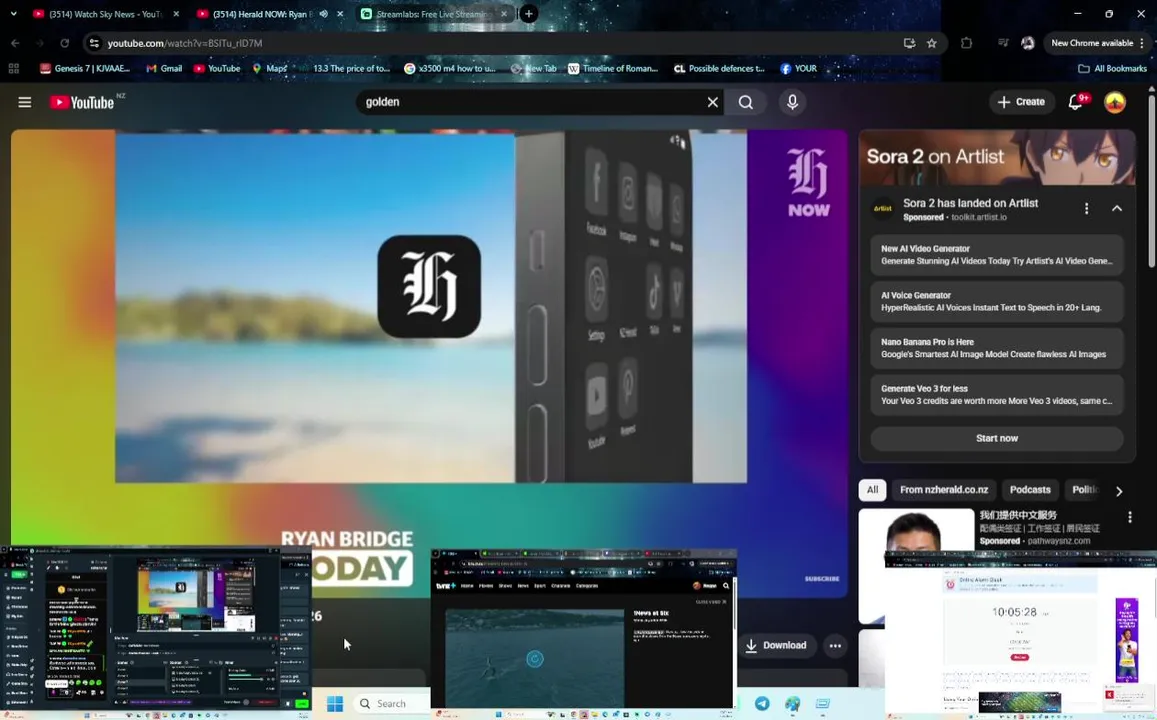Open the Gmail bookmark

[x=164, y=68]
